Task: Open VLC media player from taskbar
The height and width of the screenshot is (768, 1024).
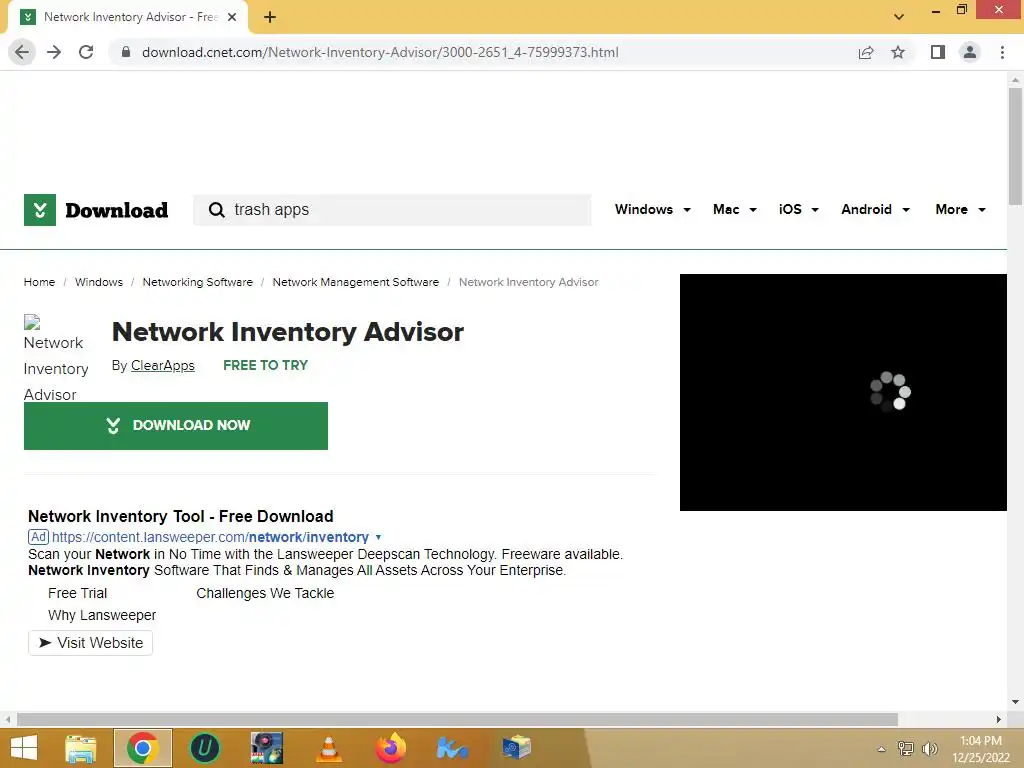Action: pyautogui.click(x=328, y=748)
